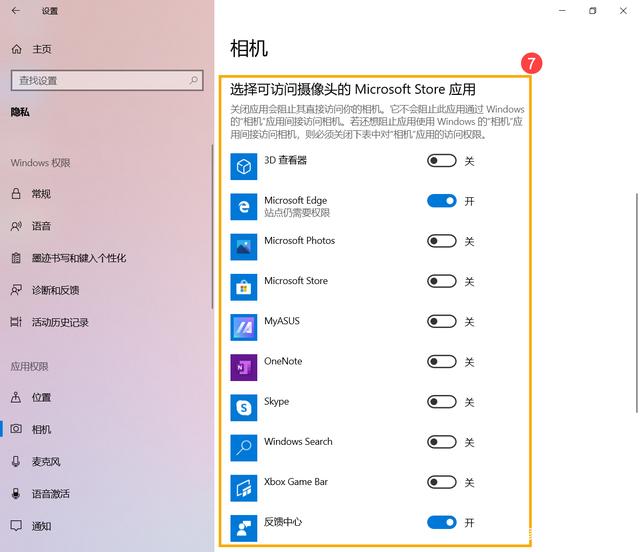Click the Windows 权限 section header

[x=40, y=162]
